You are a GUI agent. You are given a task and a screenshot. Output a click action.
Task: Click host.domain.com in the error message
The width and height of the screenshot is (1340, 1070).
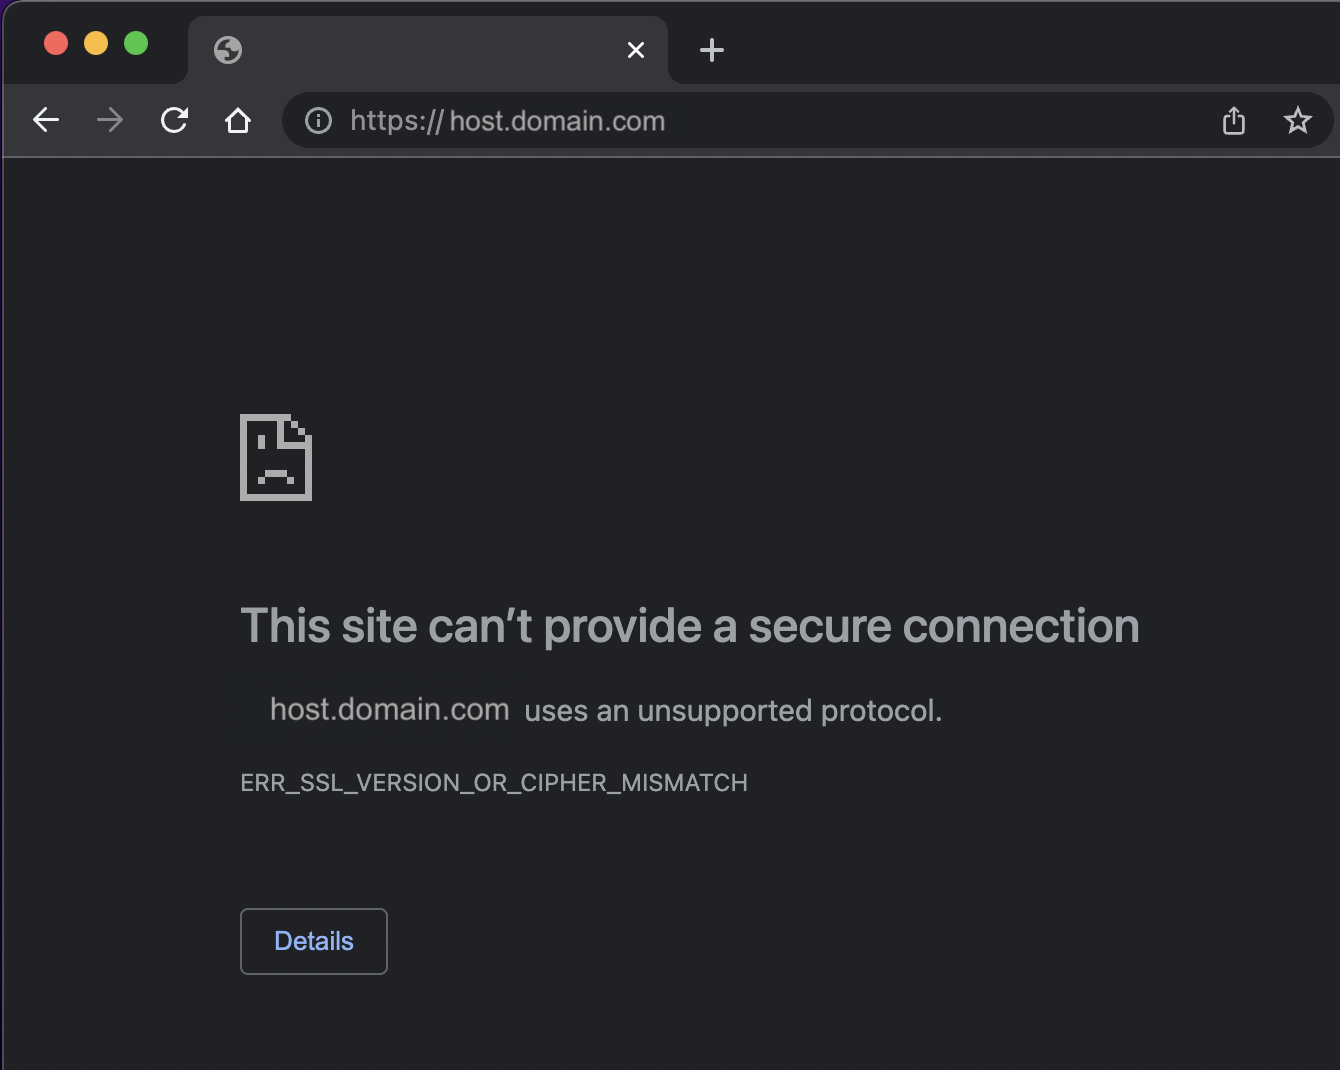tap(390, 709)
